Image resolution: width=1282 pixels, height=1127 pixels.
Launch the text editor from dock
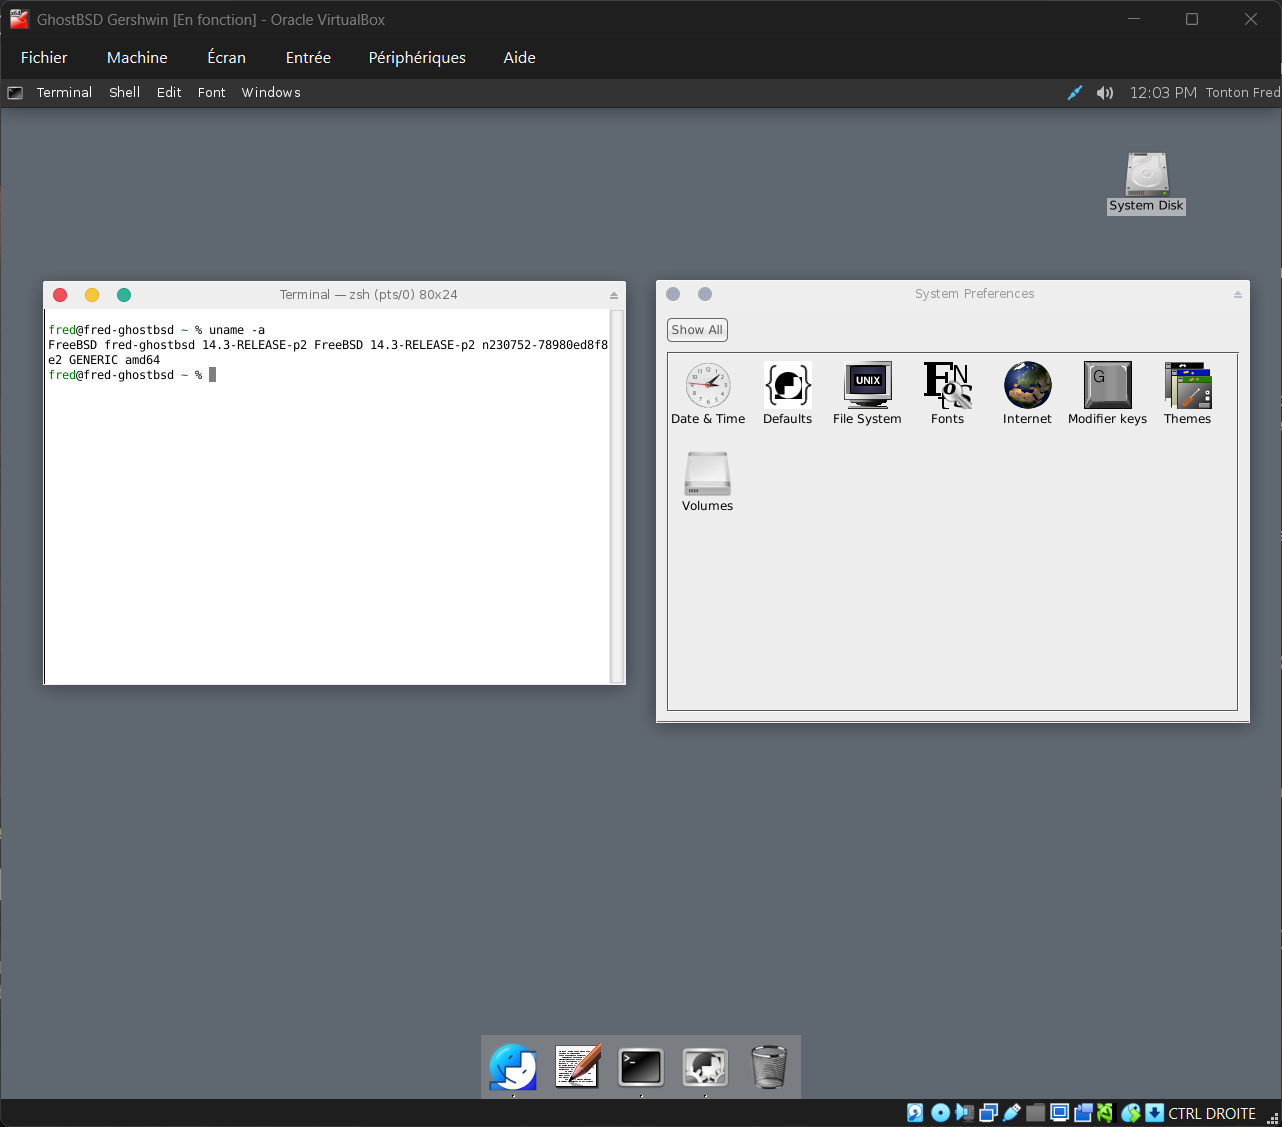(x=577, y=1067)
